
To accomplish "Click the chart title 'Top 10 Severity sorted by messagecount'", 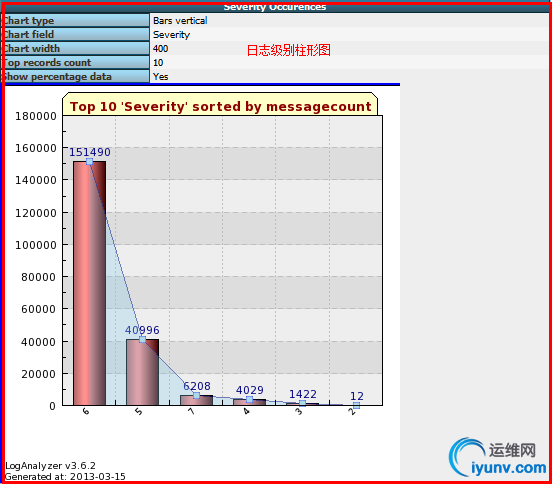I will coord(220,106).
